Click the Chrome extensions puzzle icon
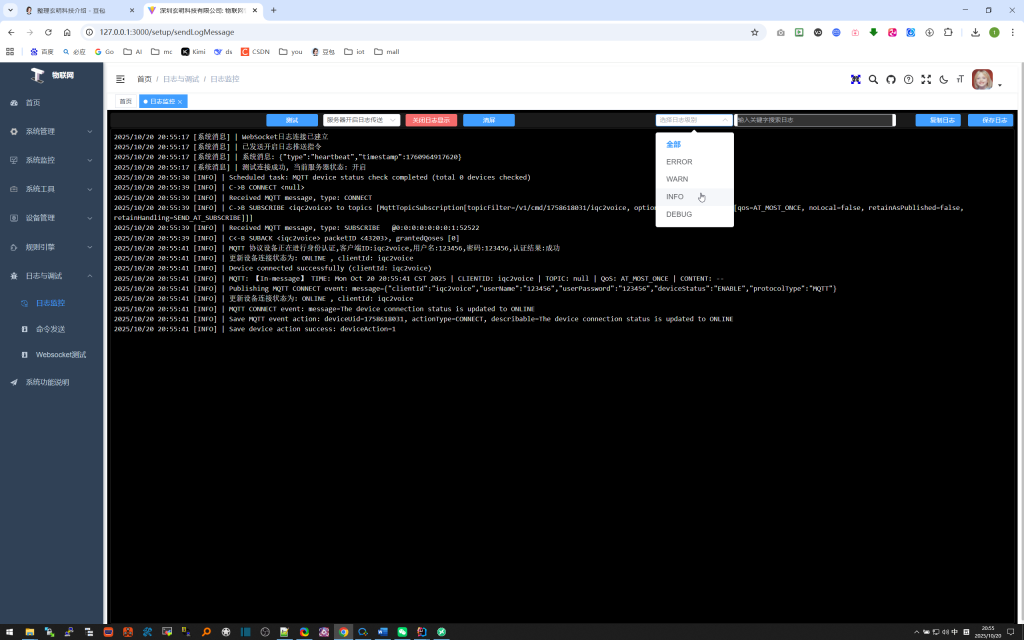This screenshot has width=1024, height=640. tap(949, 32)
